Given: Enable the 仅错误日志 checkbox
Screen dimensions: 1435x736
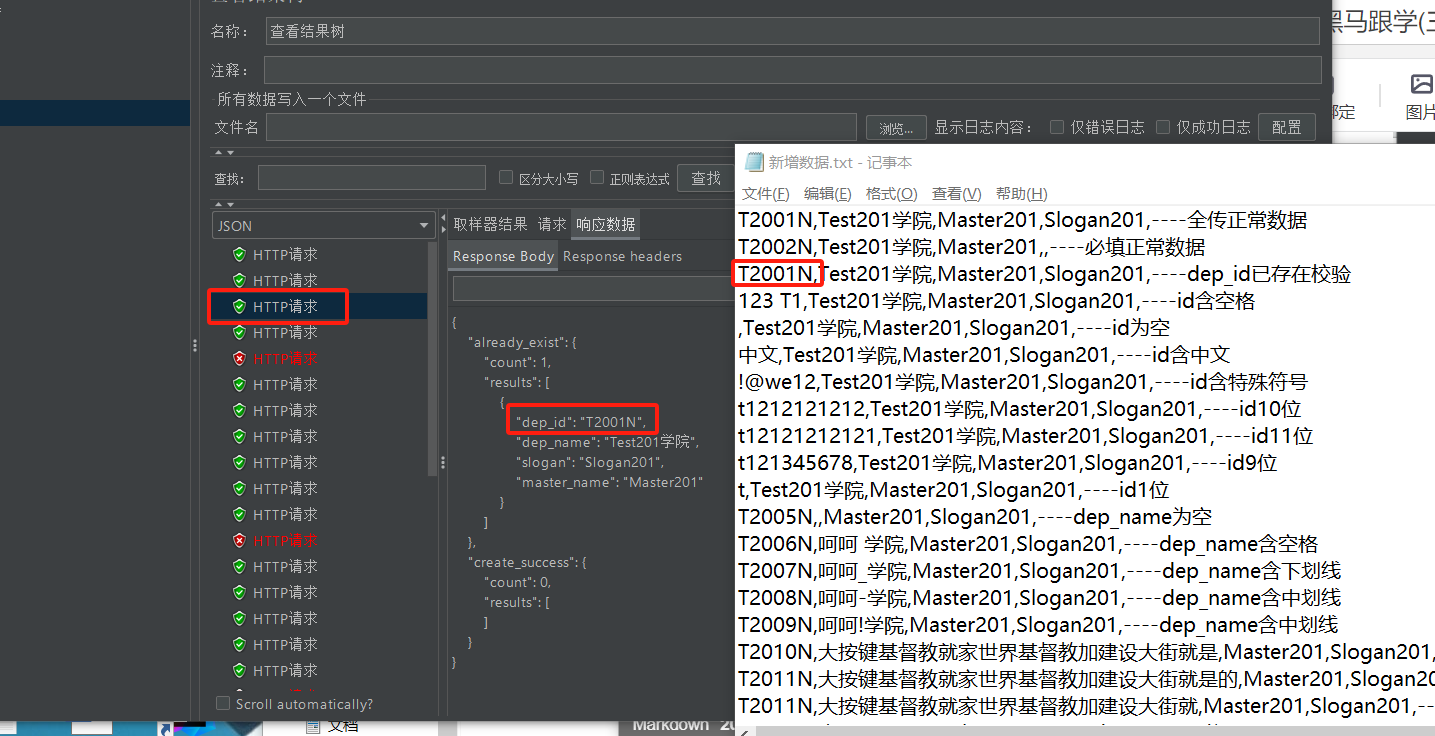Looking at the screenshot, I should pyautogui.click(x=1057, y=127).
